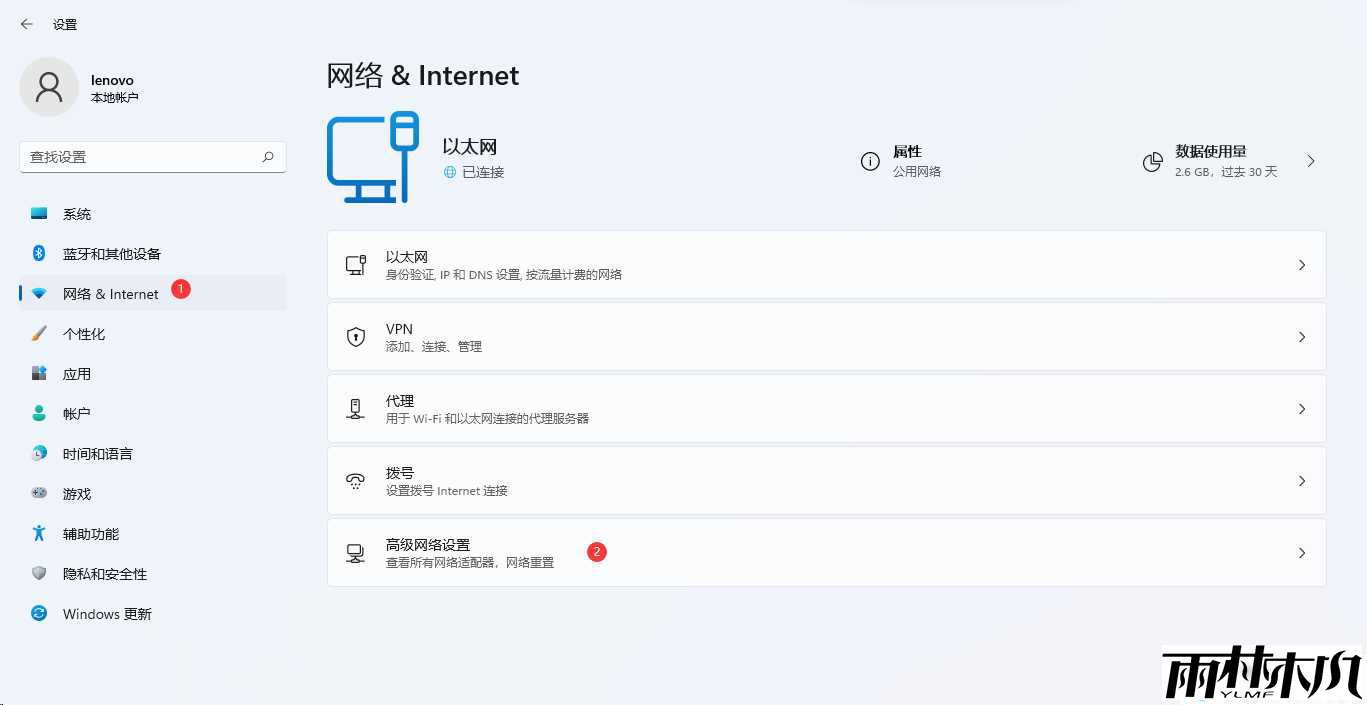
Task: Select the VPN shield icon
Action: pyautogui.click(x=356, y=336)
